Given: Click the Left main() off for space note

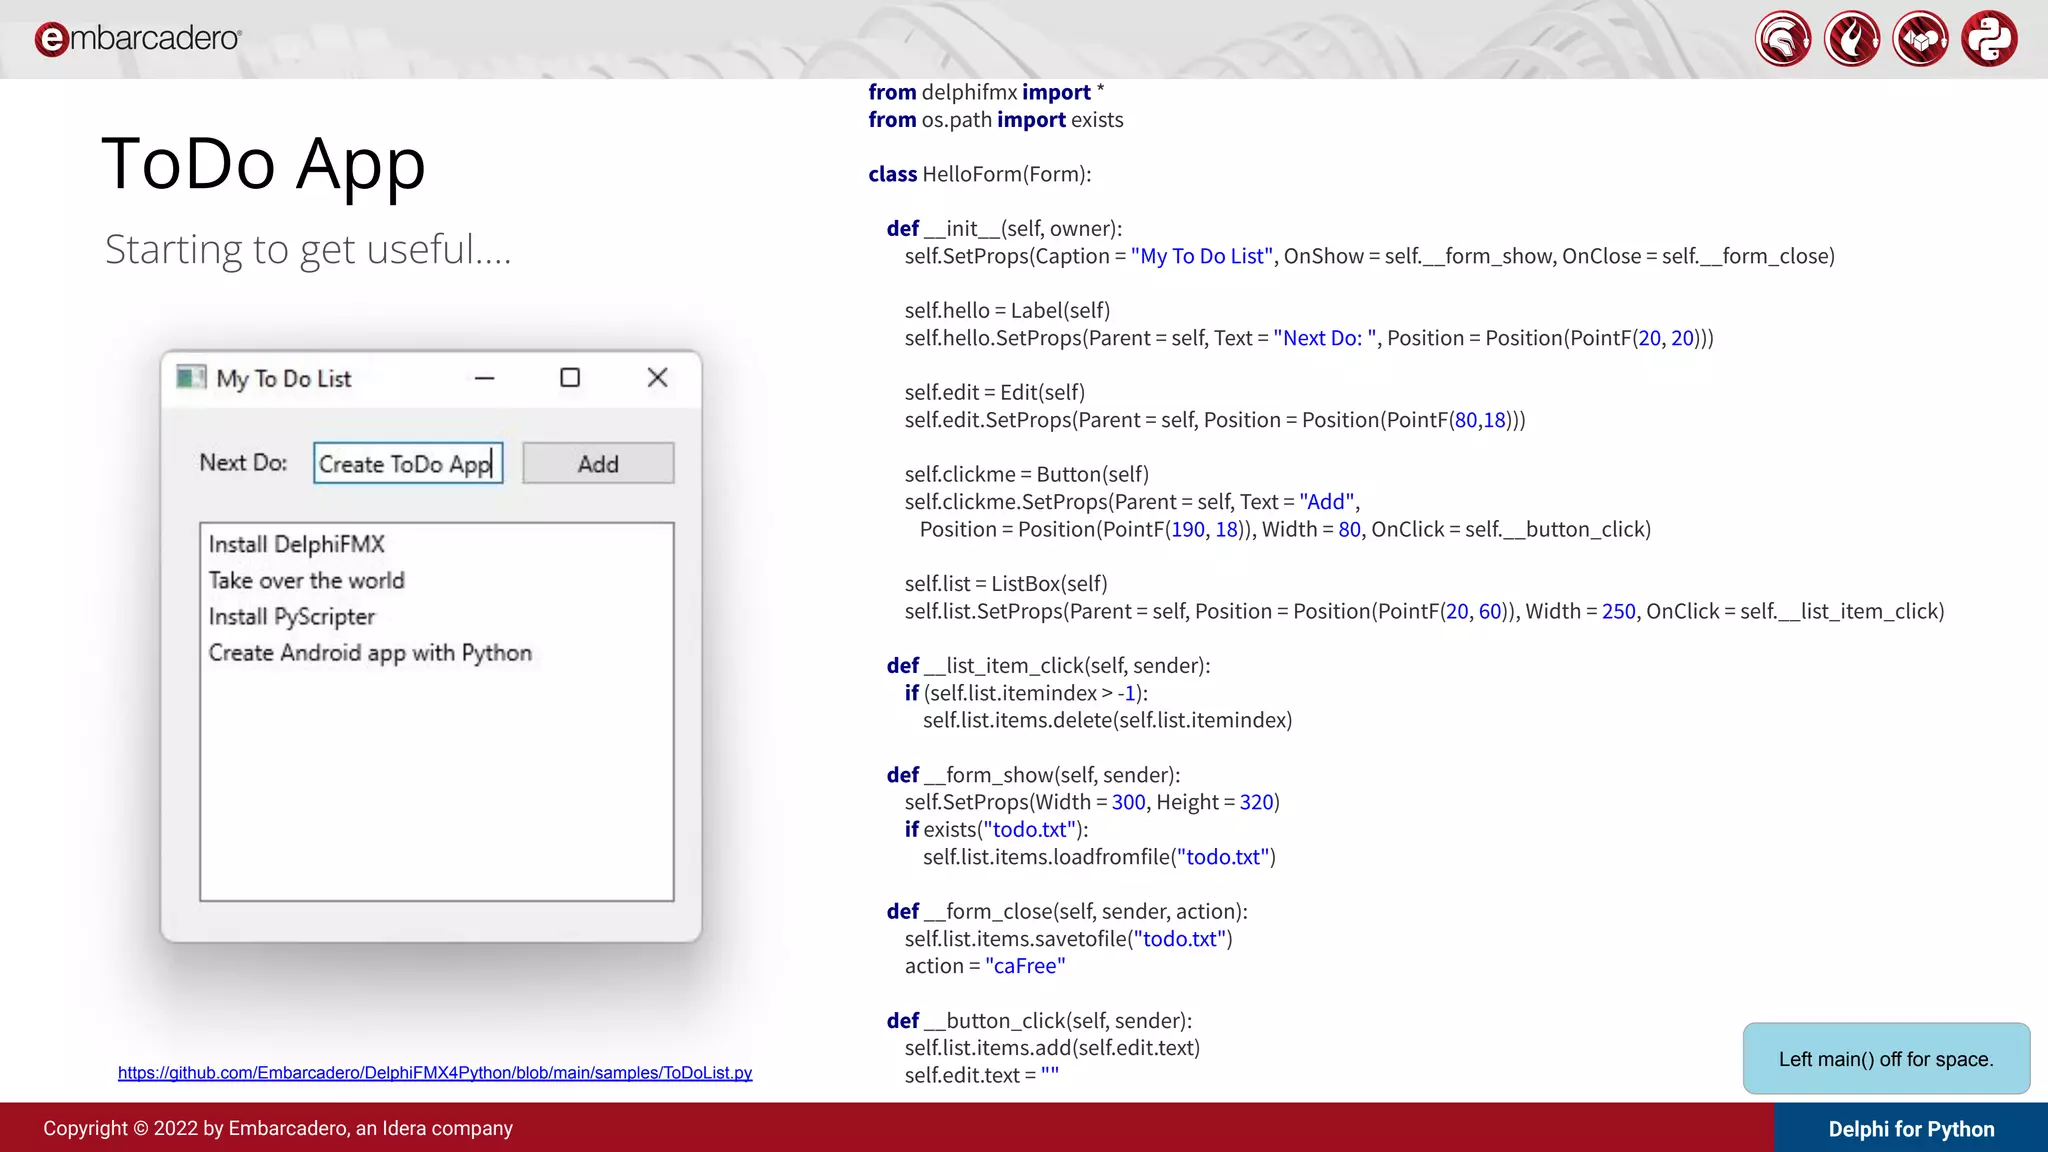Looking at the screenshot, I should pos(1886,1059).
